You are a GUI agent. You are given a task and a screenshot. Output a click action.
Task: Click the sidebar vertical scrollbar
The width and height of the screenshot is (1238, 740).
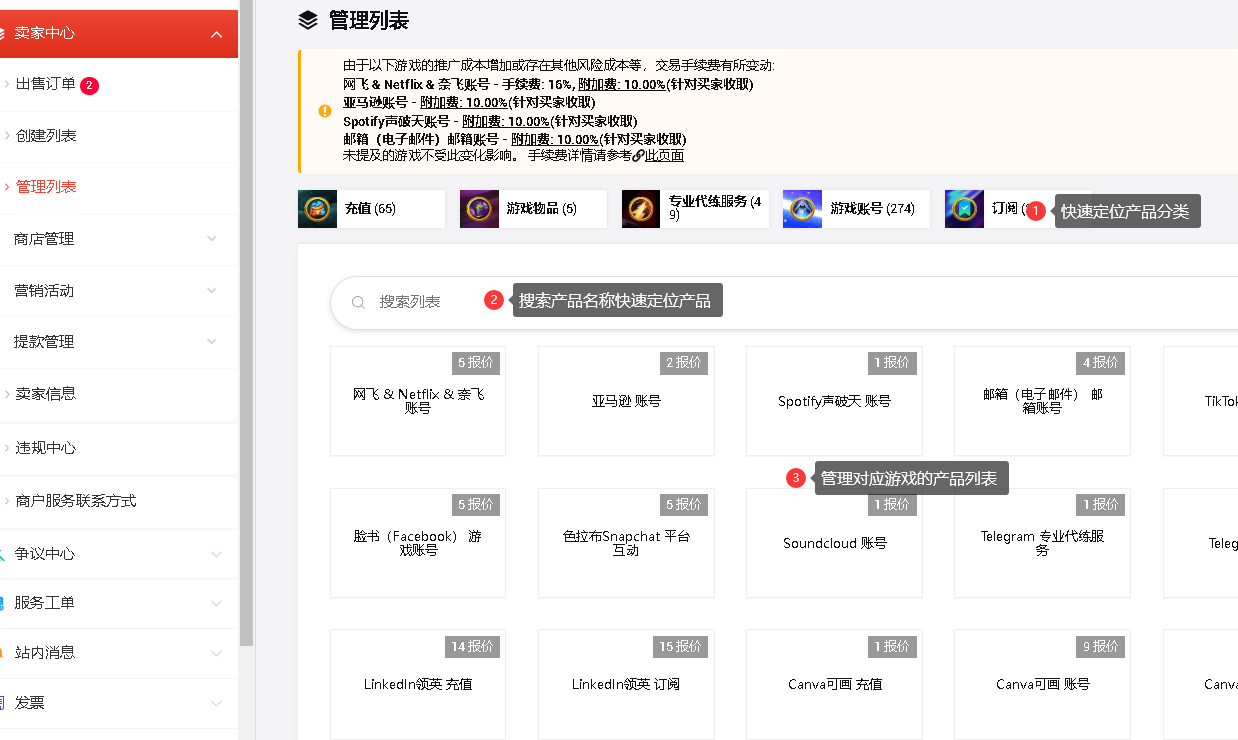(247, 300)
